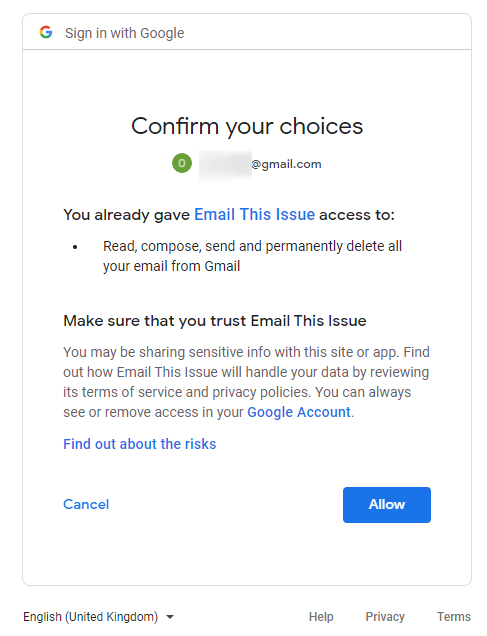487x636 pixels.
Task: Click the Allow button
Action: point(387,505)
